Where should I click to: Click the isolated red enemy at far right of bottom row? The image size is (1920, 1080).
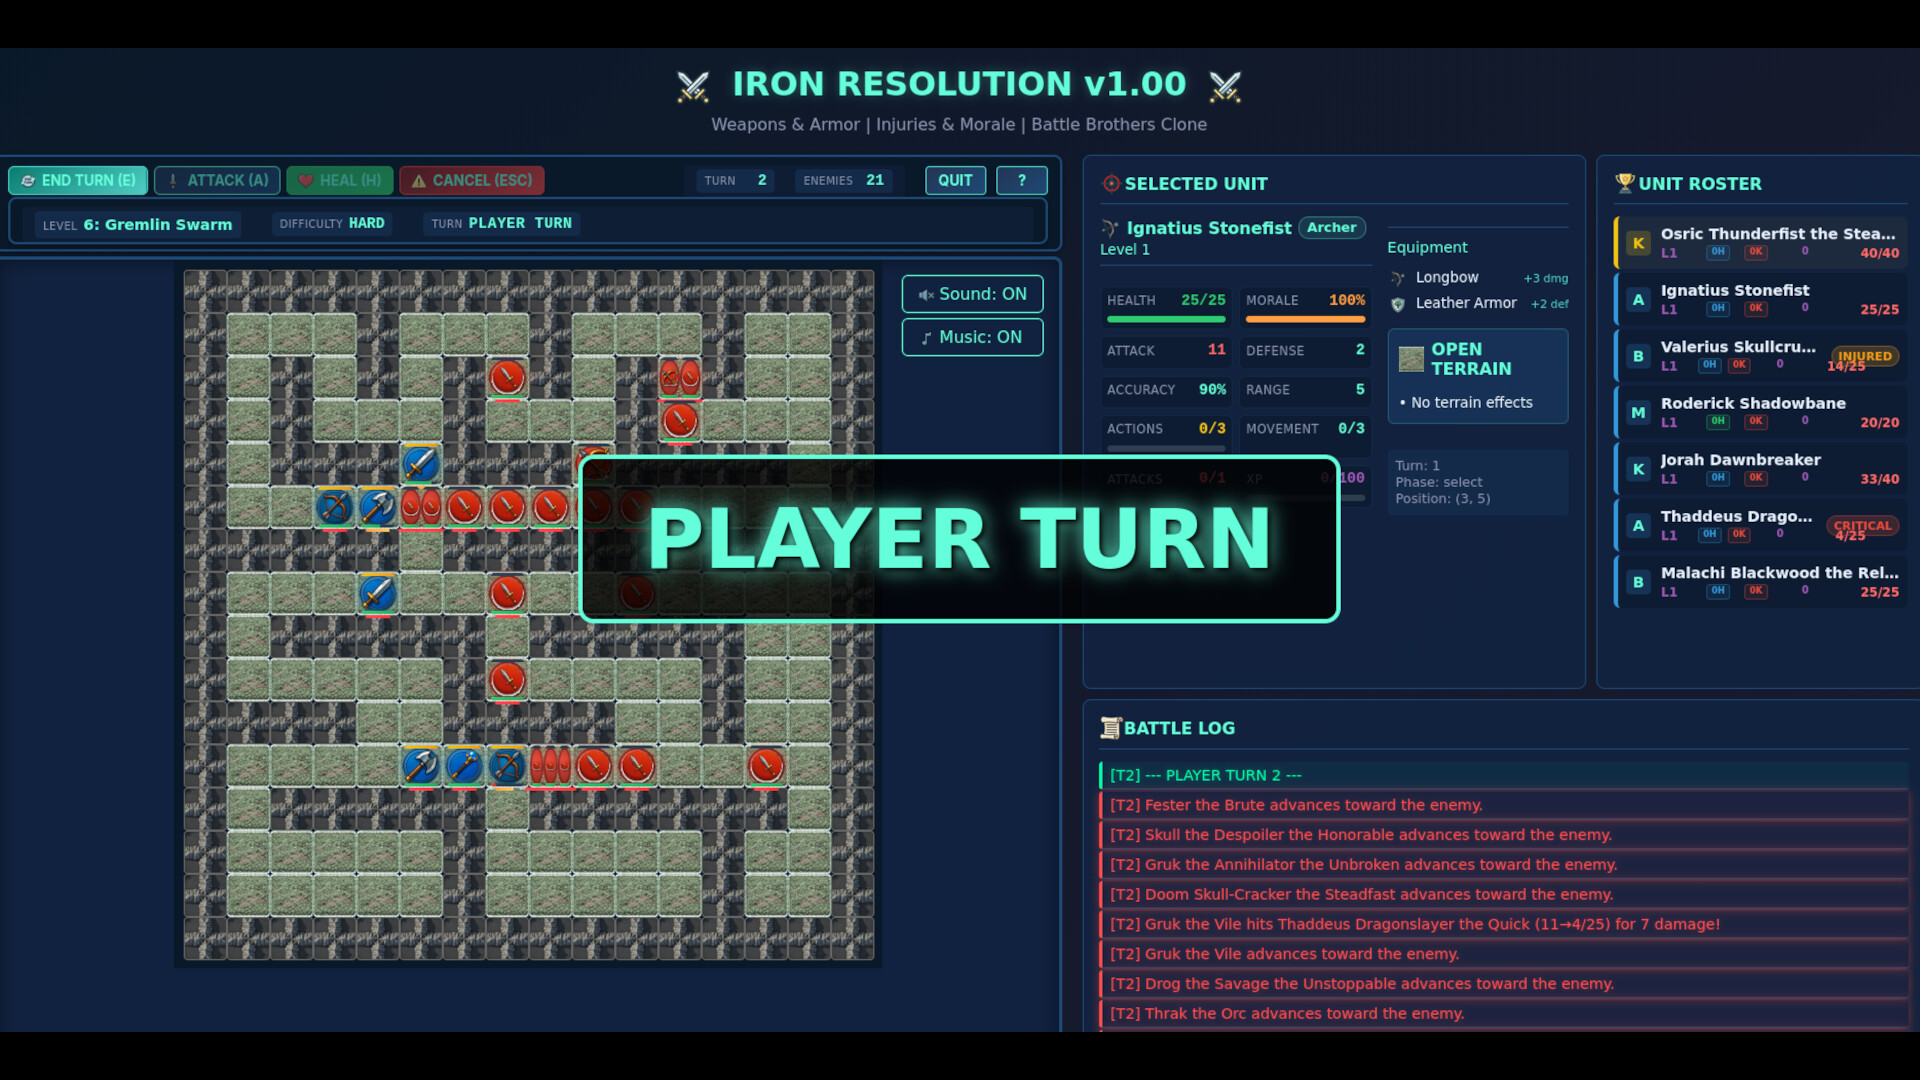pos(766,766)
